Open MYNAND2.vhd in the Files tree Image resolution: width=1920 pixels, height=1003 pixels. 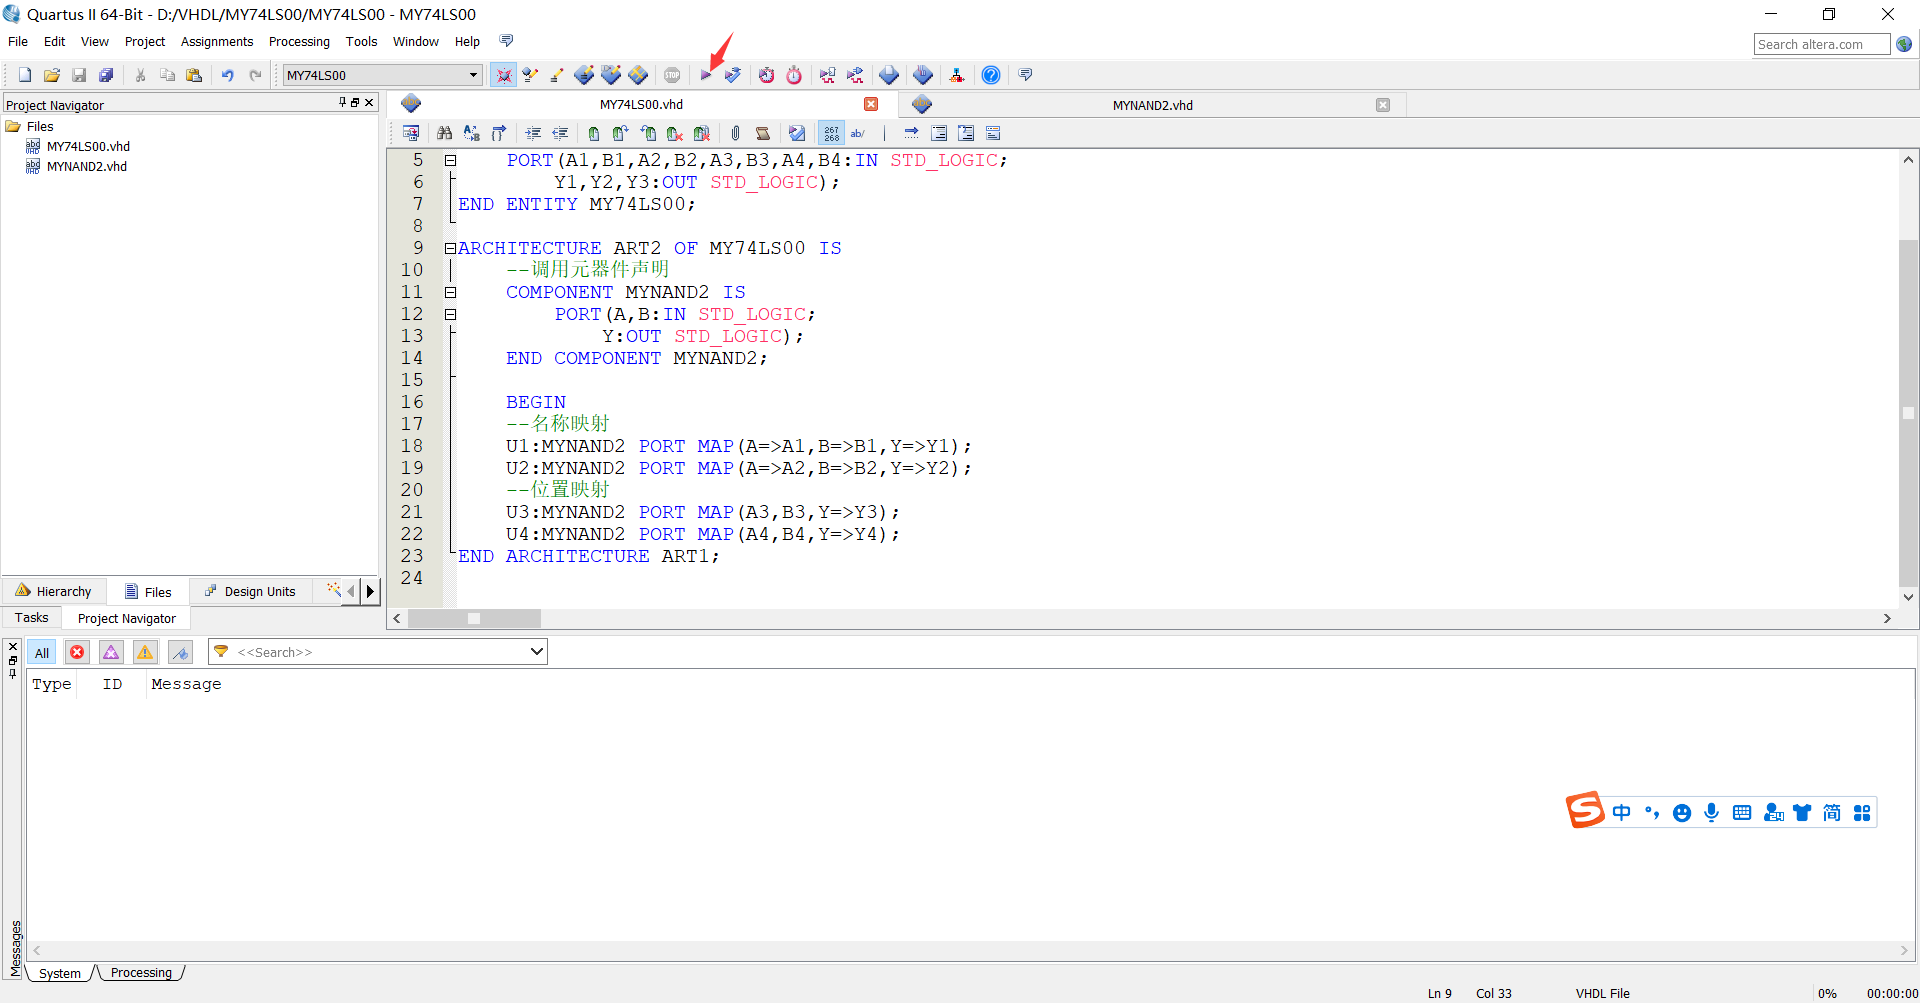coord(87,167)
